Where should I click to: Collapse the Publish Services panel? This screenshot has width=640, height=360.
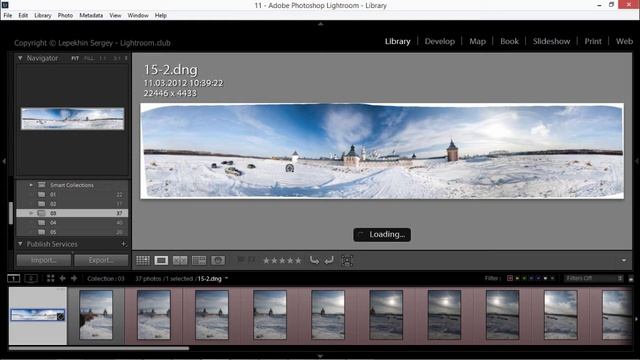pyautogui.click(x=20, y=244)
